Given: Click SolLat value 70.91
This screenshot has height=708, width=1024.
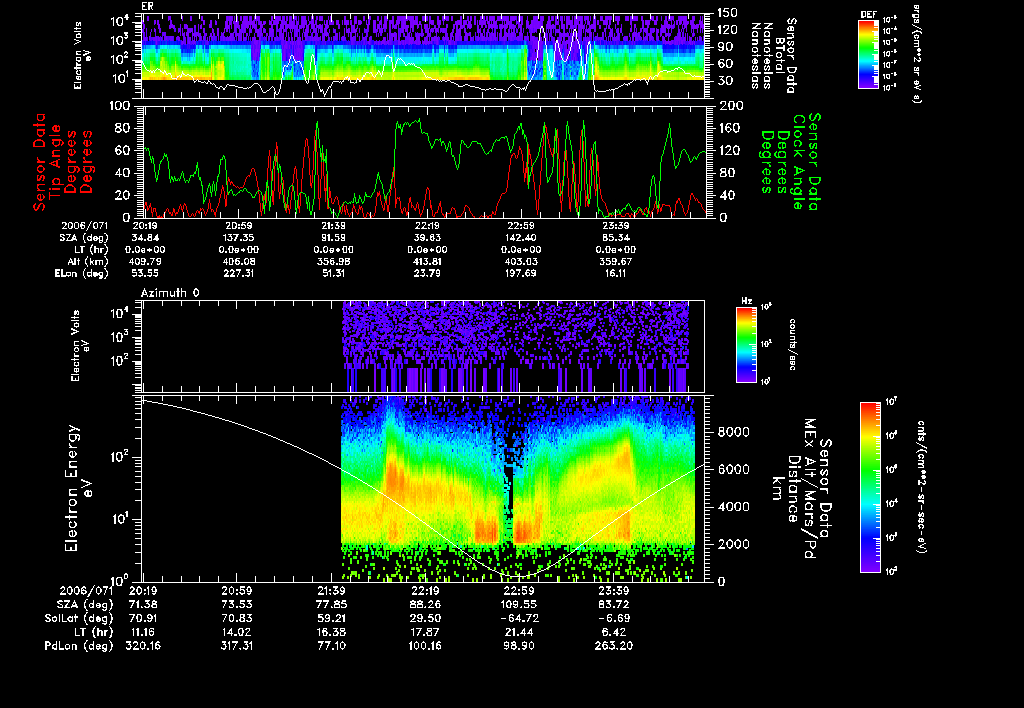Looking at the screenshot, I should (144, 618).
